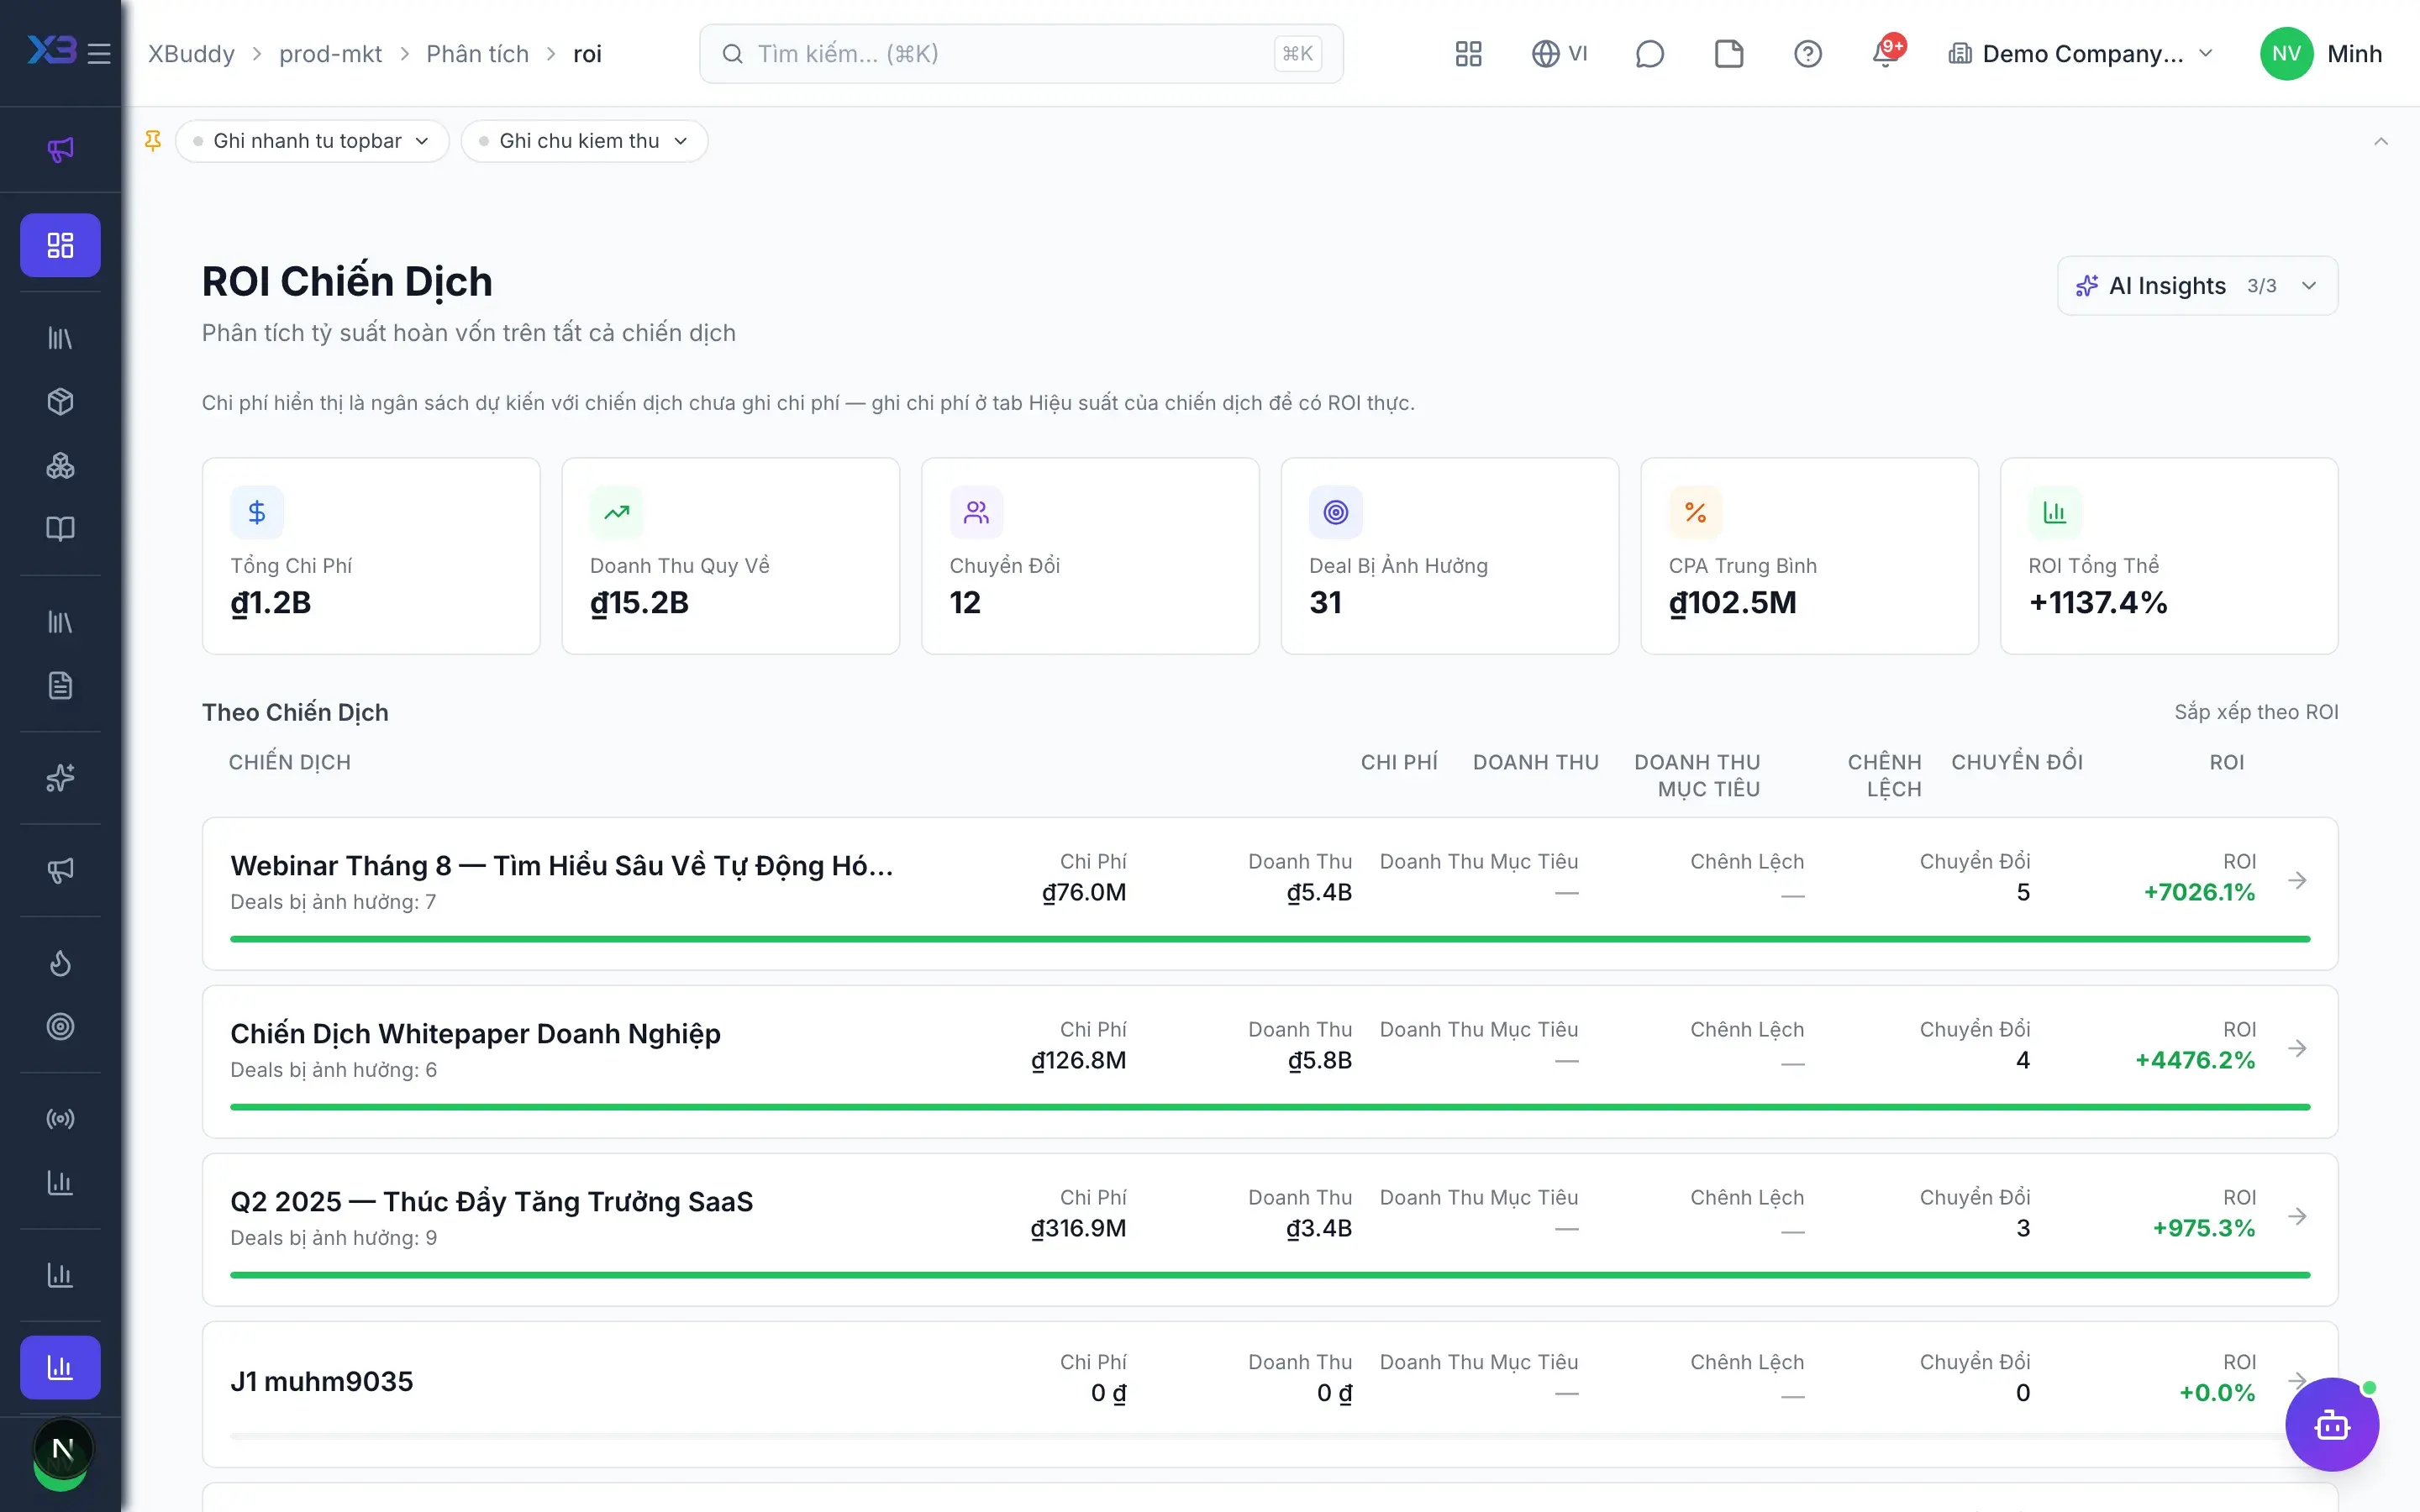Expand the Ghi chu kiem thu dropdown
Viewport: 2420px width, 1512px height.
click(584, 141)
